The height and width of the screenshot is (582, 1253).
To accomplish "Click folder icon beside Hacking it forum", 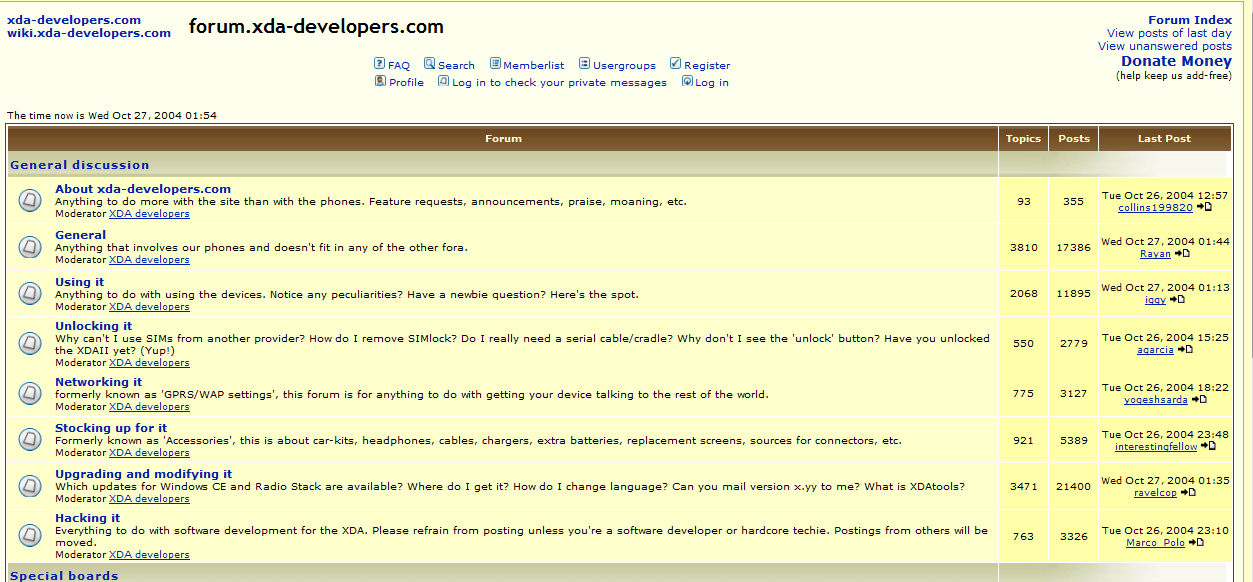I will tap(30, 536).
